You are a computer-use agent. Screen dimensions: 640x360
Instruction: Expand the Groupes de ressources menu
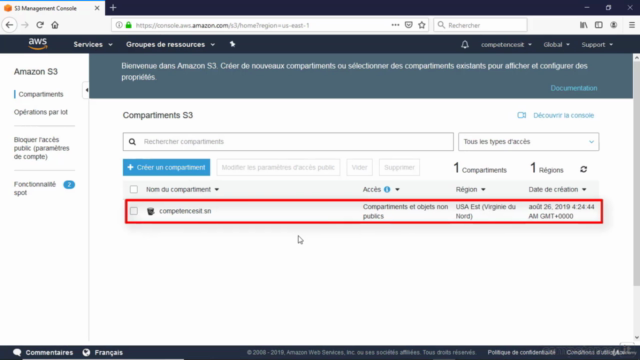coord(170,44)
